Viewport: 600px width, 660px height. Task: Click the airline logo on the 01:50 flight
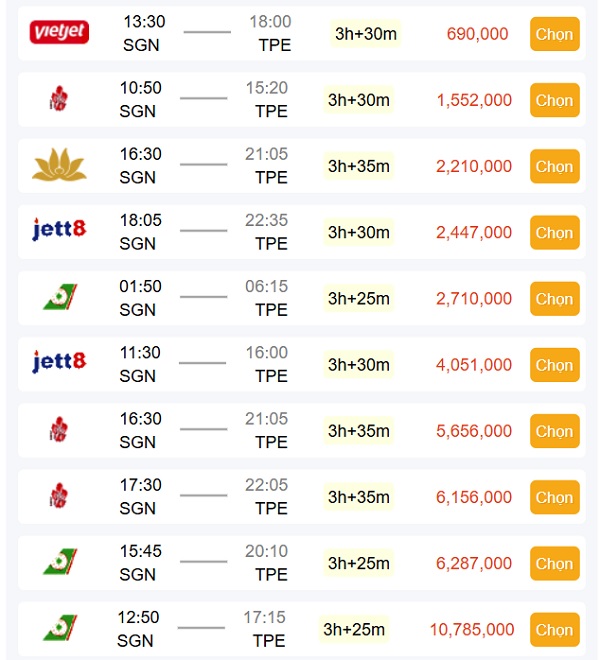60,297
